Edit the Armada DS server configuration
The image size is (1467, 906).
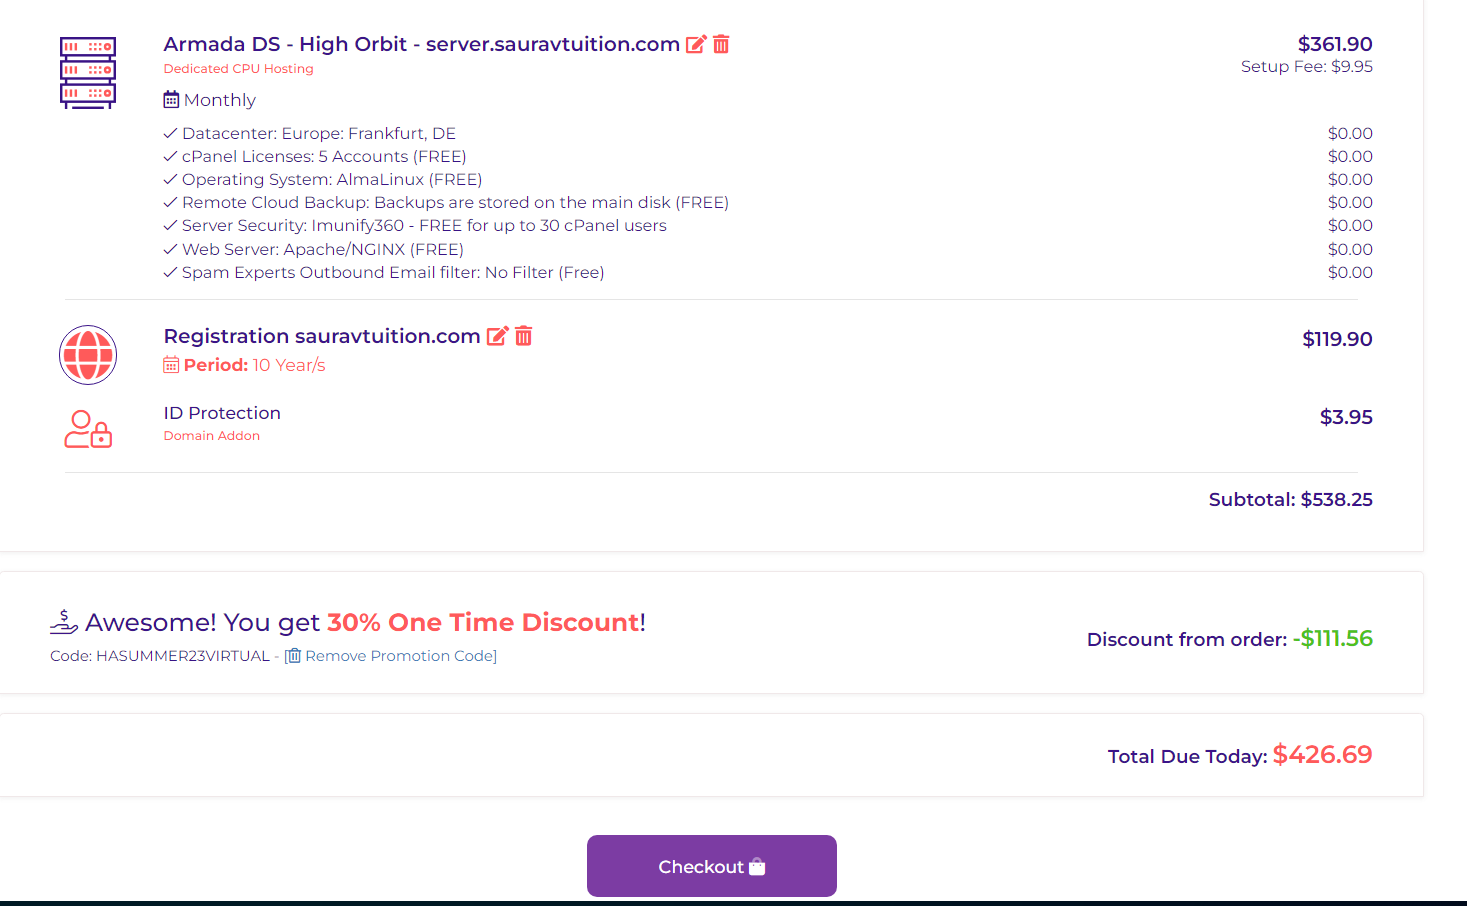(x=696, y=44)
